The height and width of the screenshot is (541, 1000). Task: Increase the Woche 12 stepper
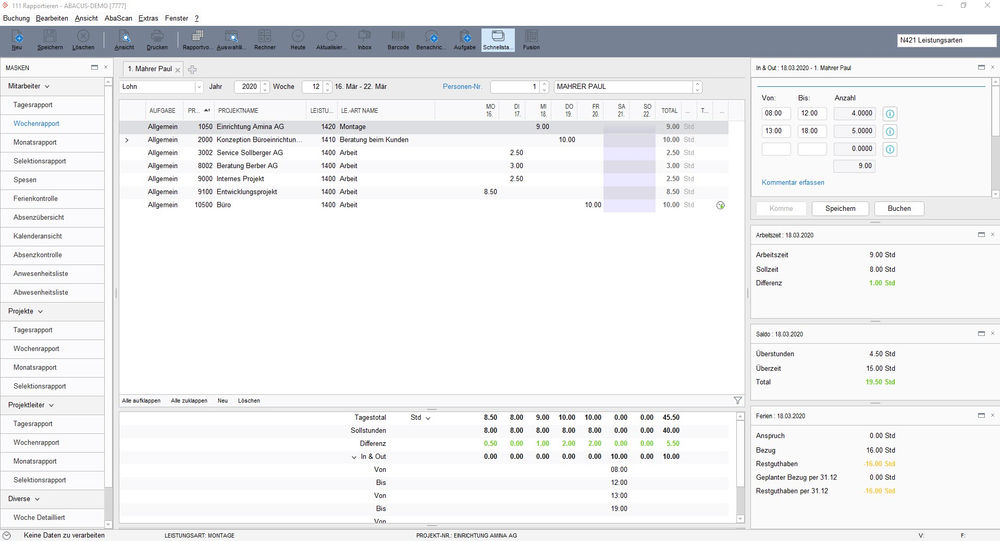pyautogui.click(x=327, y=84)
